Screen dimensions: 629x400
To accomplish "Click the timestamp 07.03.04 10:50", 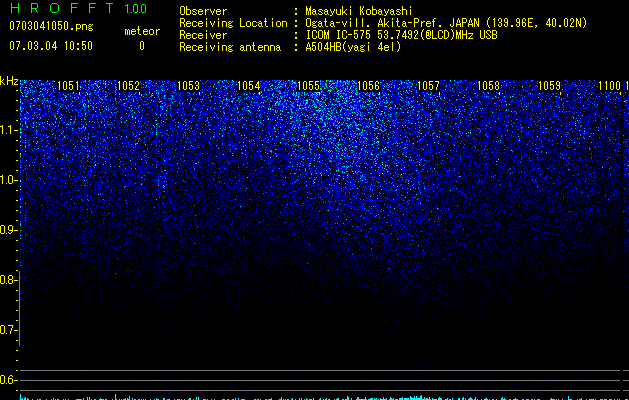I will click(x=51, y=46).
